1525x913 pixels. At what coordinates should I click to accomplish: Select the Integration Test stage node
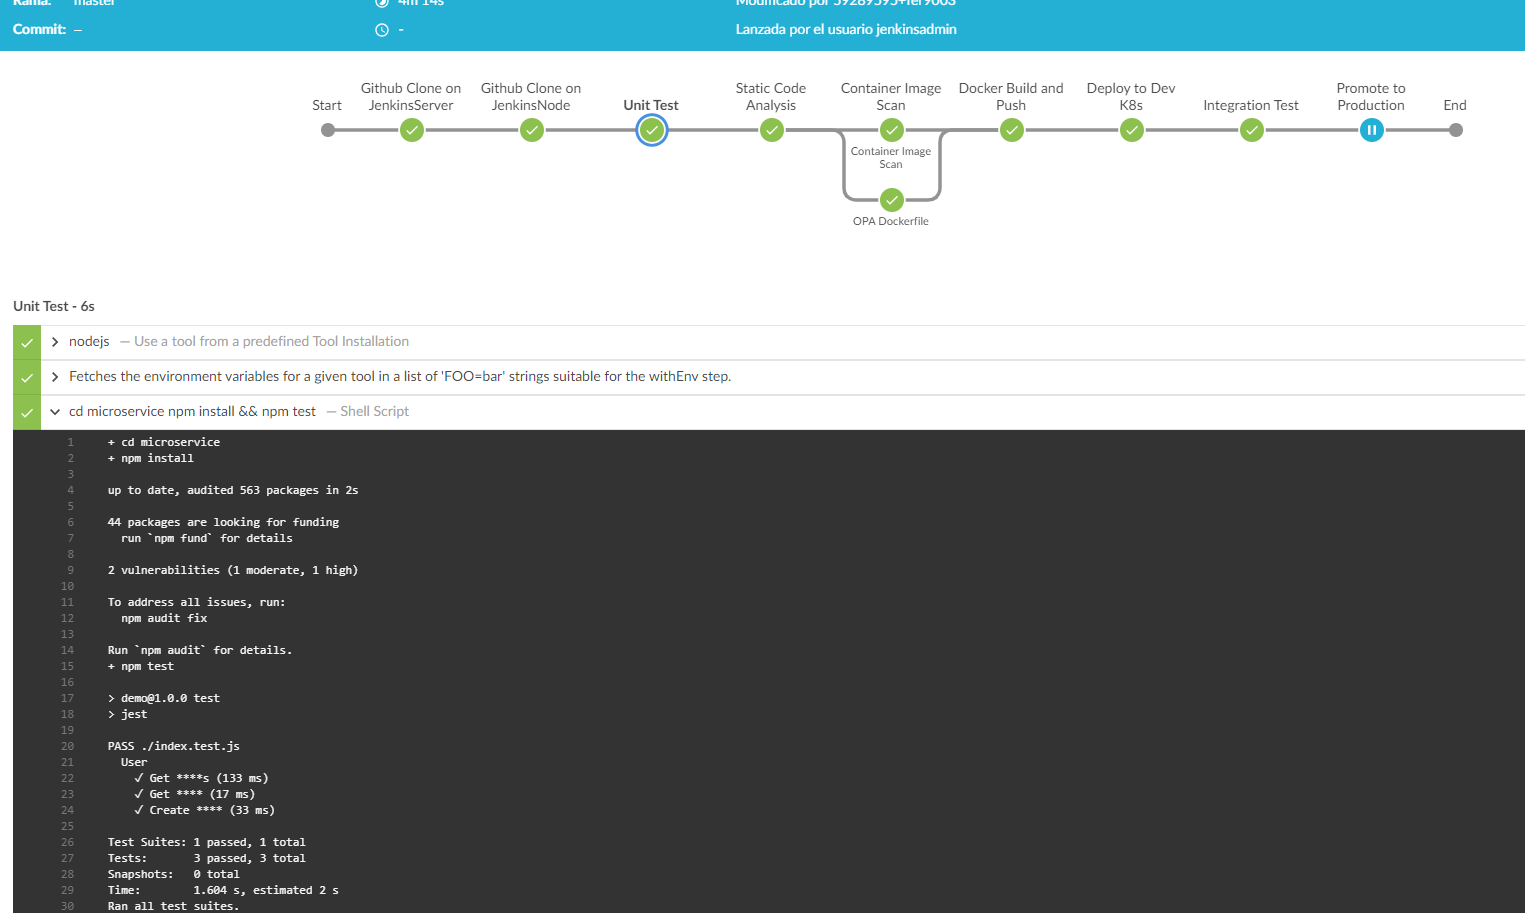tap(1251, 130)
